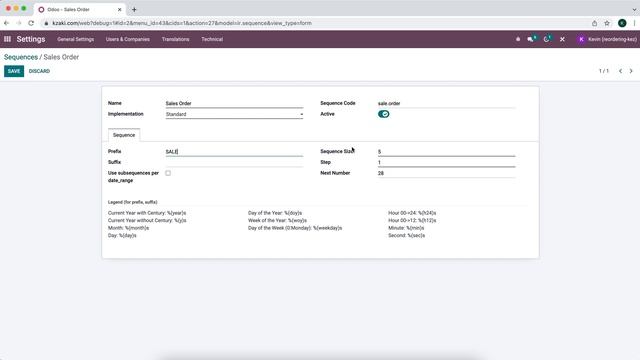Image resolution: width=640 pixels, height=360 pixels.
Task: Open the conversations messages icon
Action: pyautogui.click(x=531, y=39)
